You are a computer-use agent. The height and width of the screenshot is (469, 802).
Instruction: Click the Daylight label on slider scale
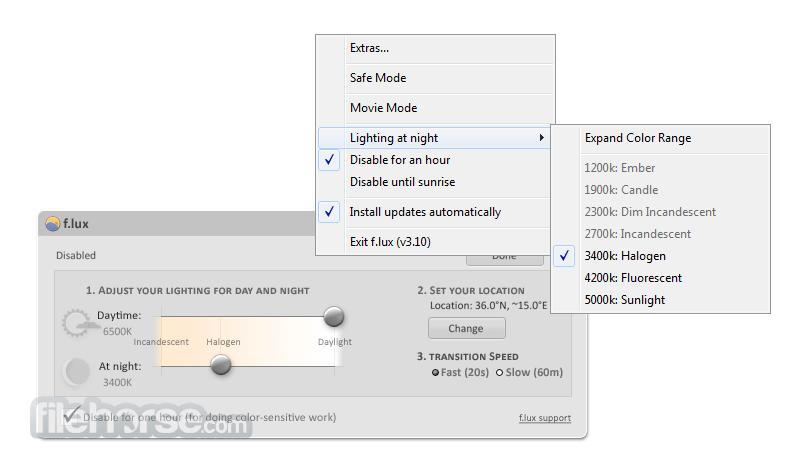click(x=335, y=342)
